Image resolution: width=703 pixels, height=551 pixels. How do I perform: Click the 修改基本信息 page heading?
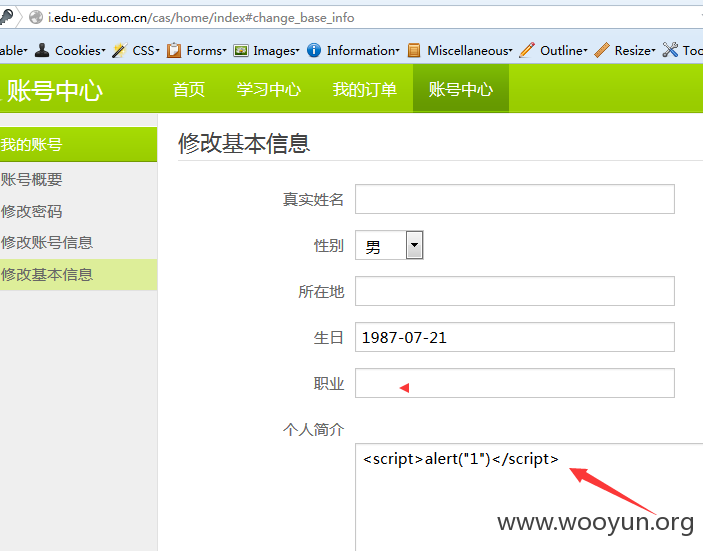(244, 143)
